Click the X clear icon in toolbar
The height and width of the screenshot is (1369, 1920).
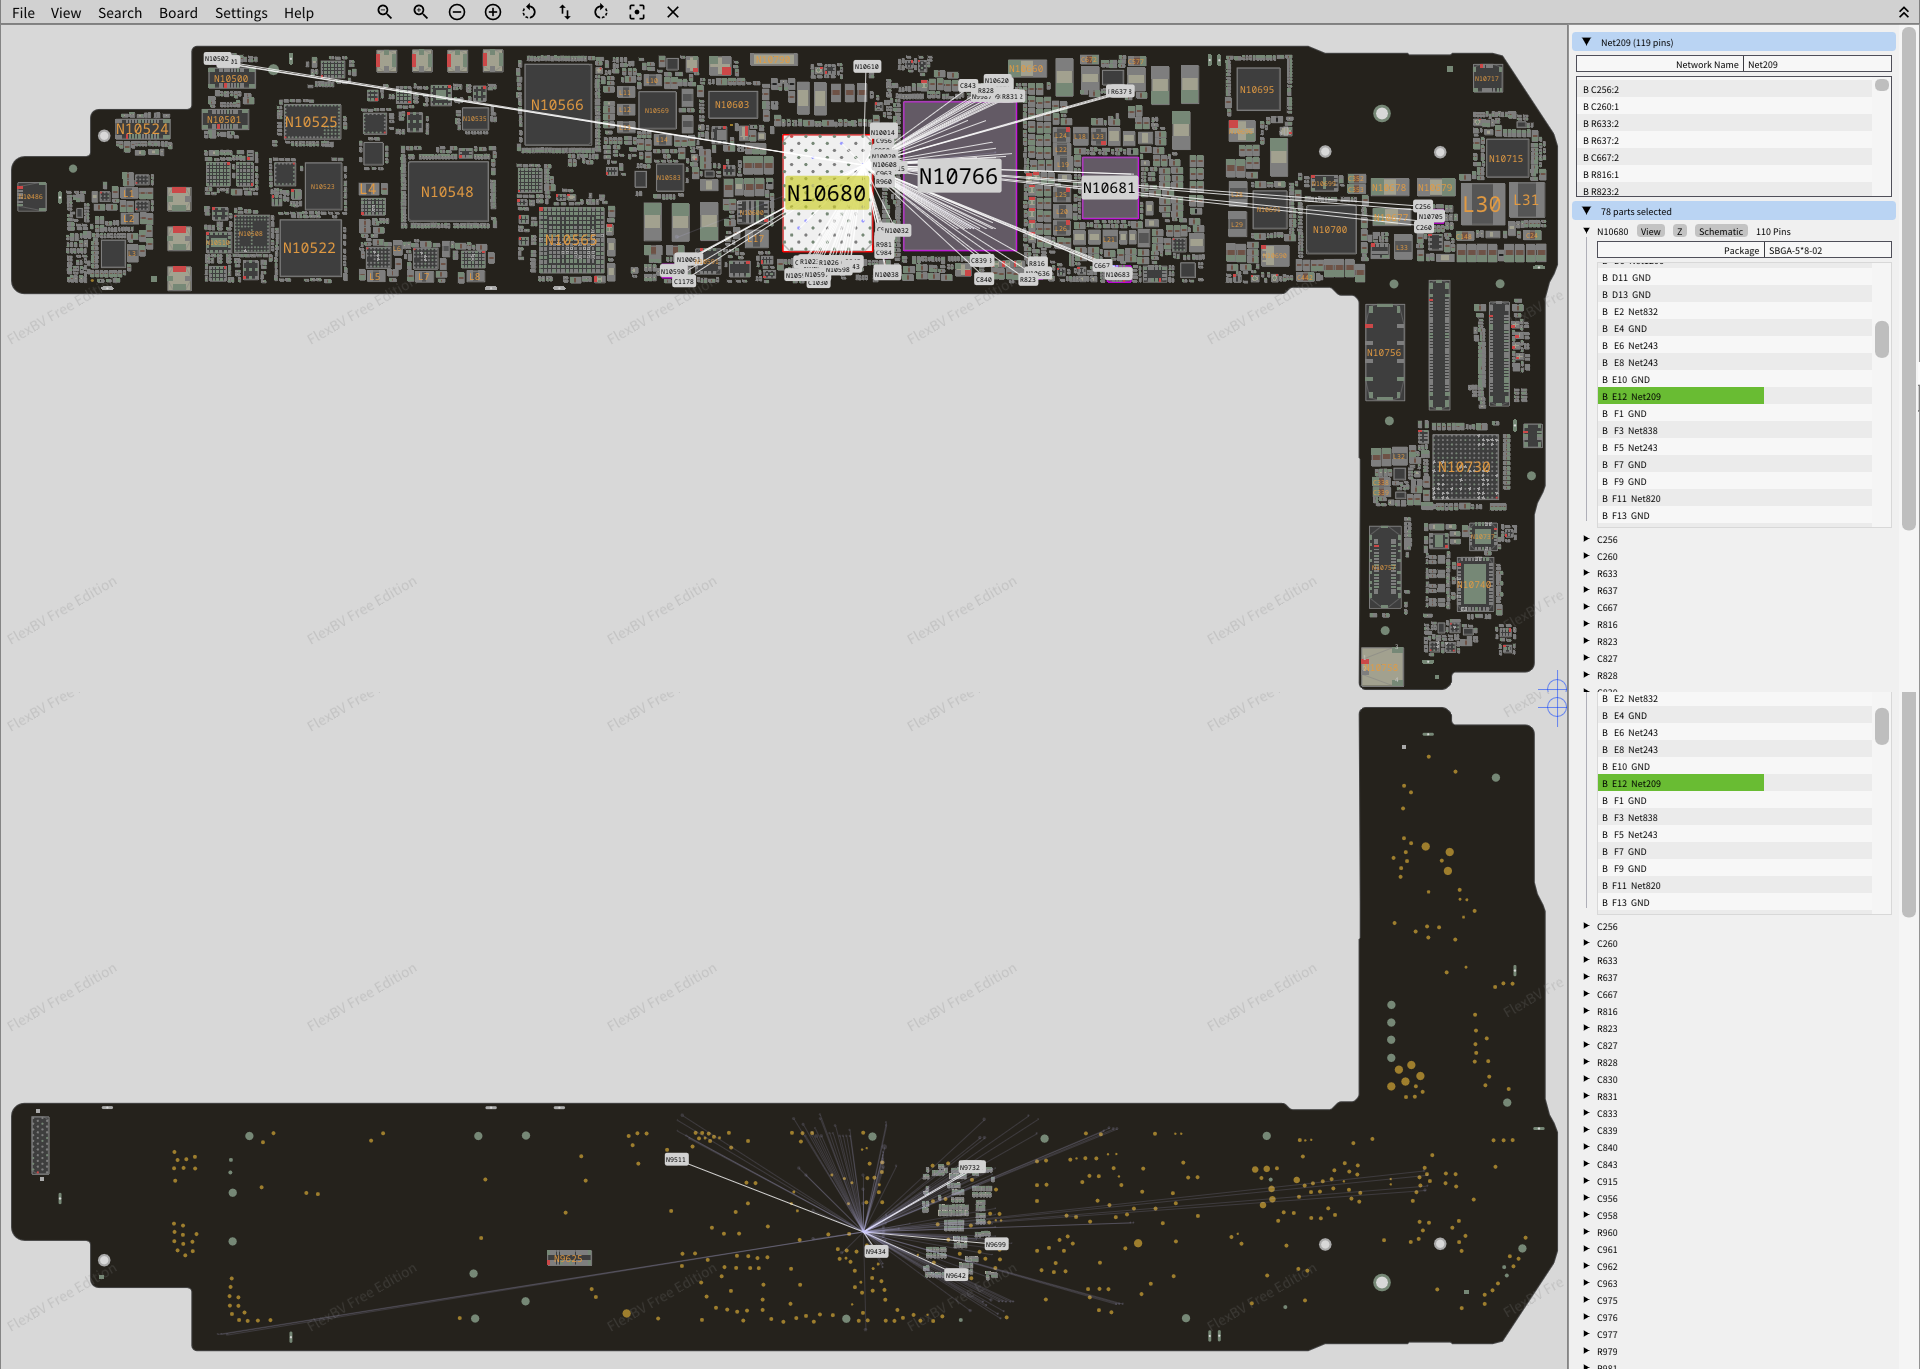[673, 12]
